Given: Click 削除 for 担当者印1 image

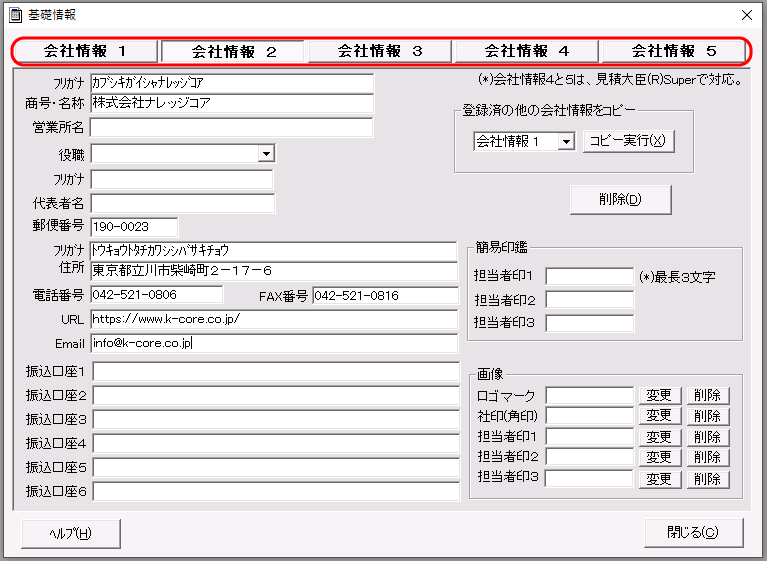Looking at the screenshot, I should [707, 437].
